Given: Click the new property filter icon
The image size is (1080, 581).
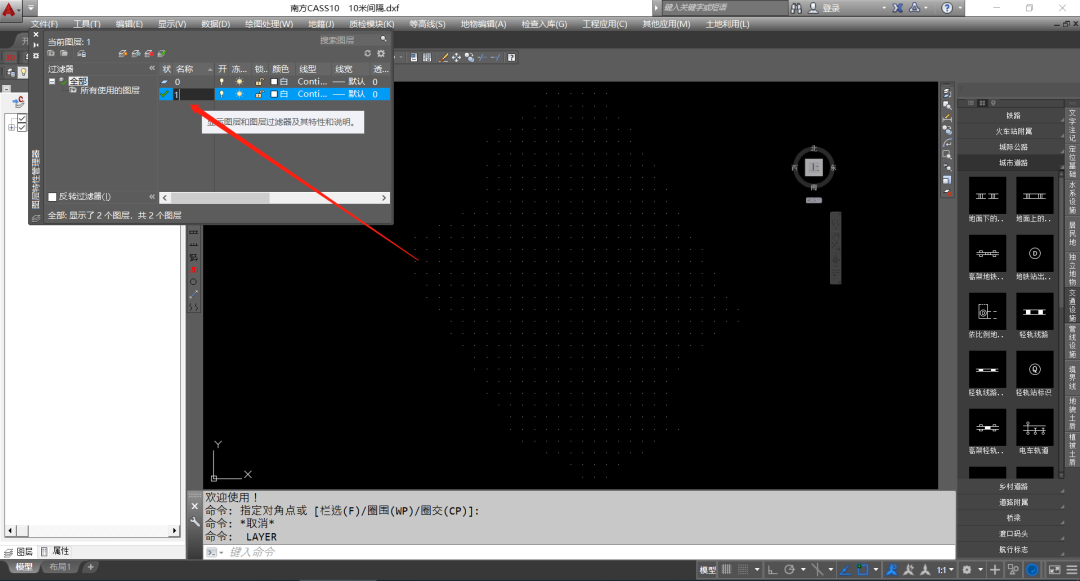Looking at the screenshot, I should pos(52,54).
